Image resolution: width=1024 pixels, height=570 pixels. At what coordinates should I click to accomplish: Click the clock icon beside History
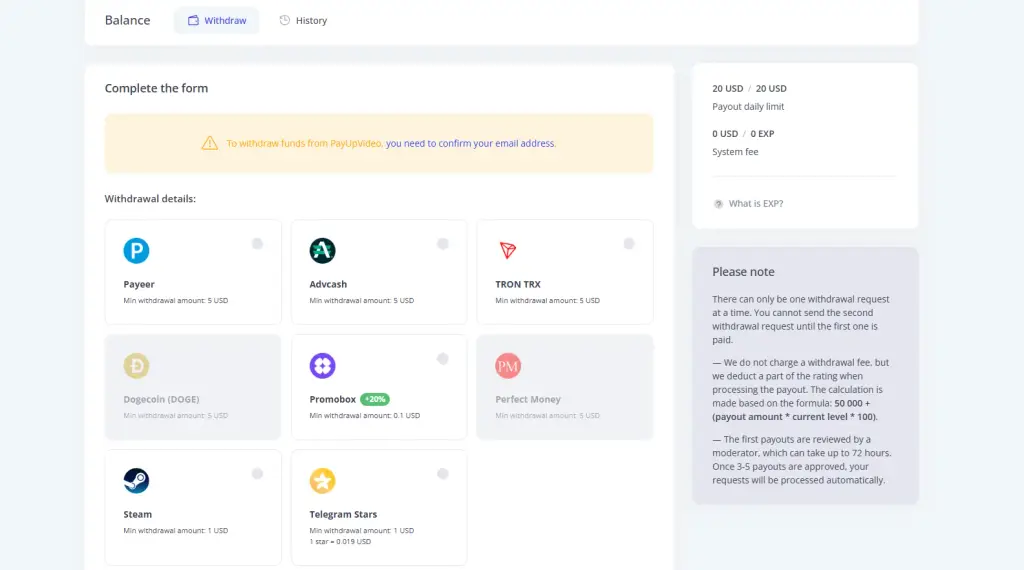coord(285,20)
